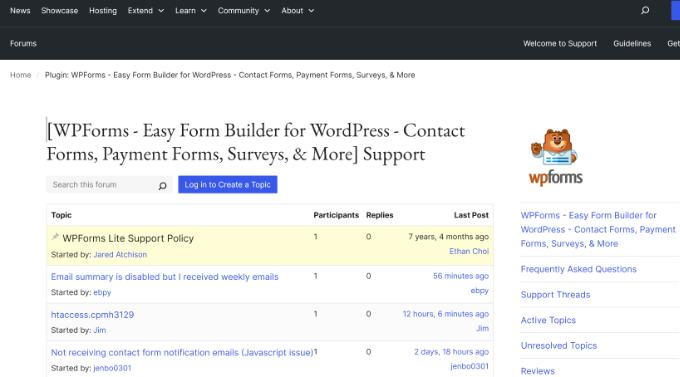Image resolution: width=680 pixels, height=377 pixels.
Task: Go to Forums in the sub-navigation
Action: 23,43
